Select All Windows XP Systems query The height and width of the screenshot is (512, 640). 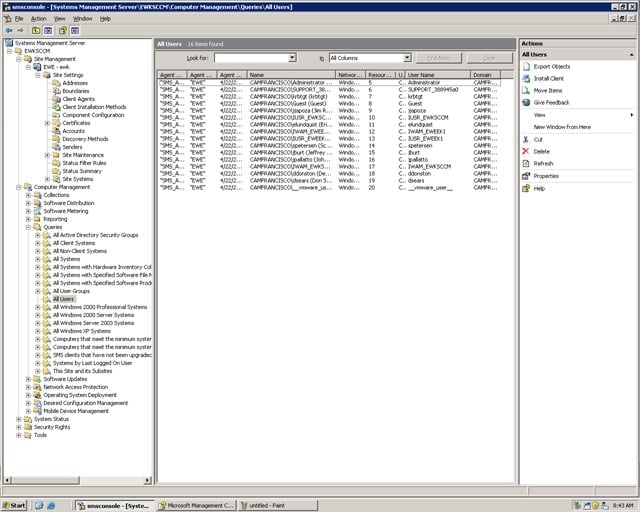82,331
